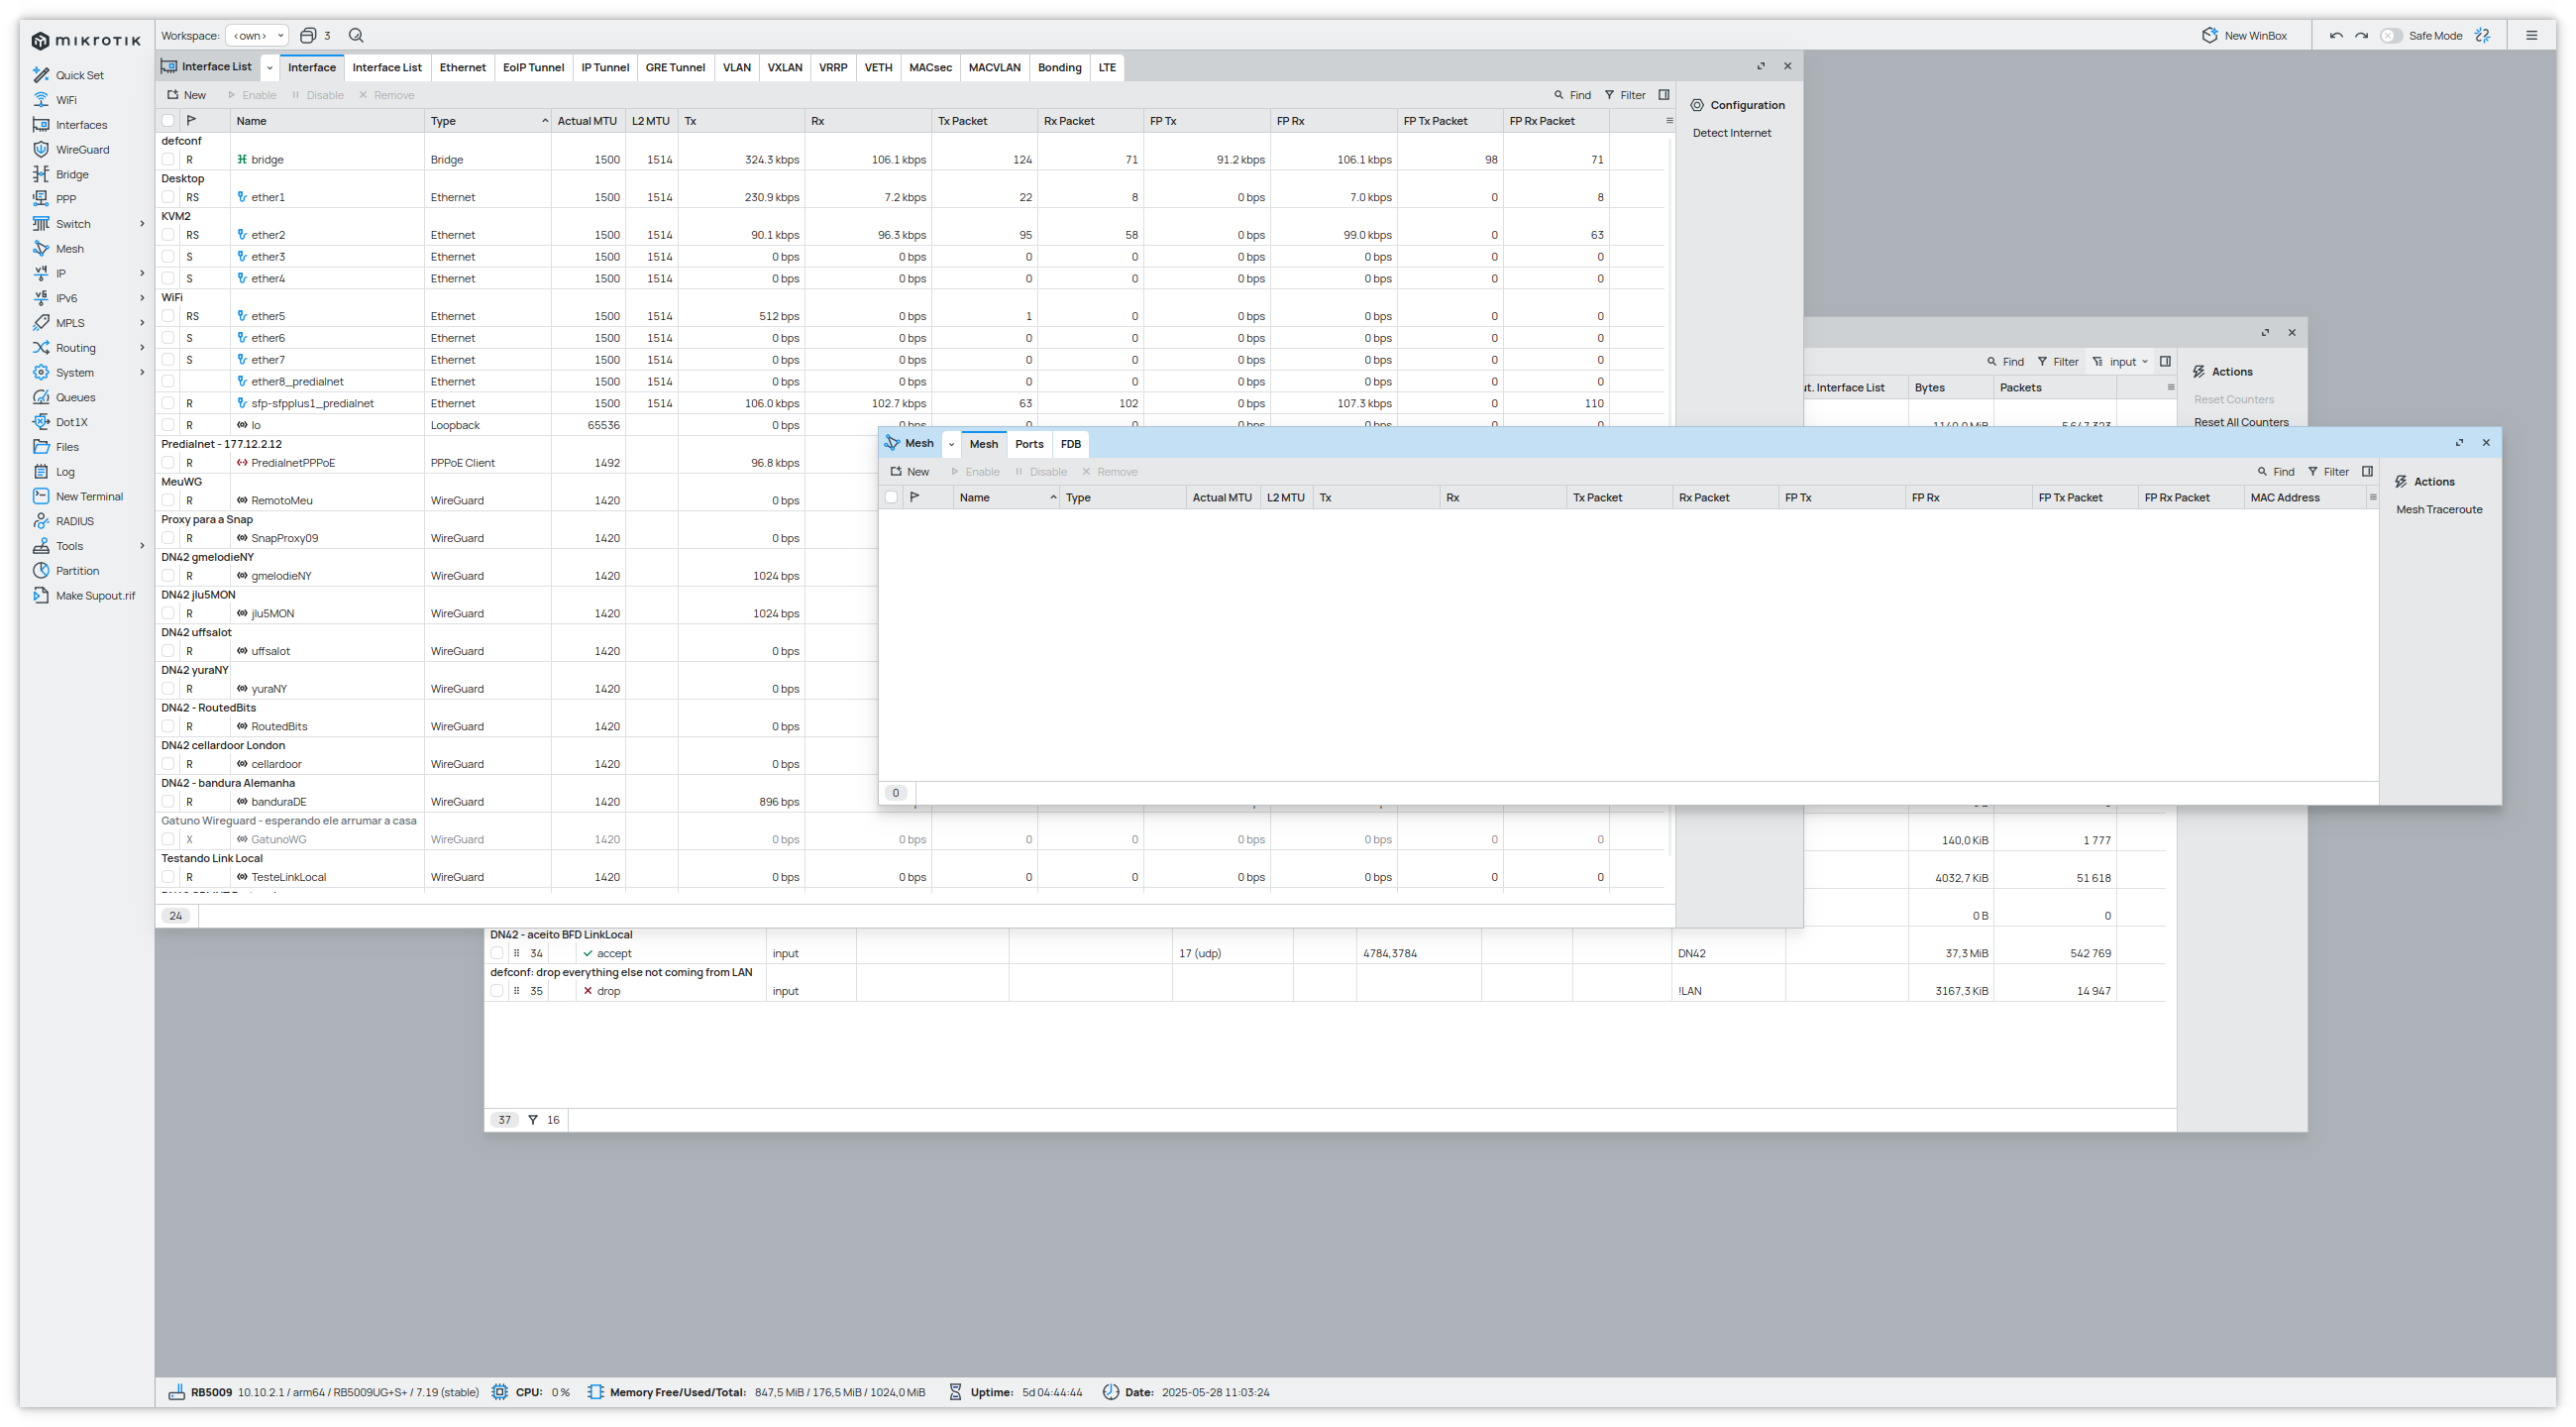Image resolution: width=2576 pixels, height=1427 pixels.
Task: Check the checkbox for the ether1 row
Action: pyautogui.click(x=168, y=197)
